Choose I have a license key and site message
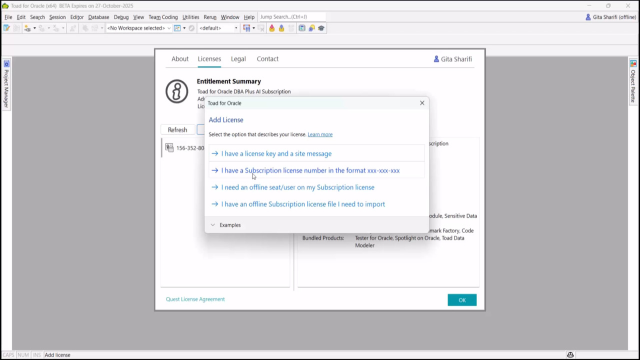 click(x=316, y=153)
